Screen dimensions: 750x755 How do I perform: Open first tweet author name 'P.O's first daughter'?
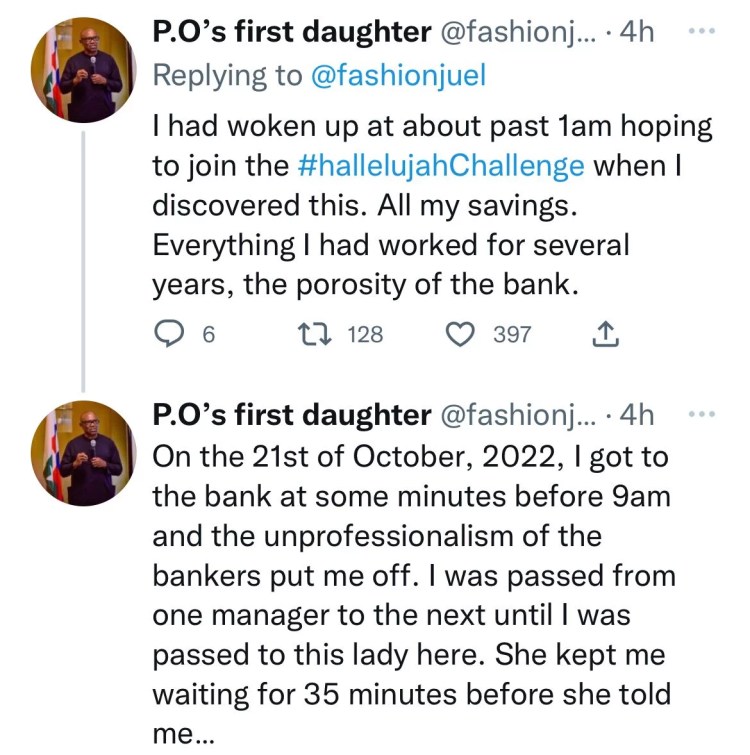point(291,33)
